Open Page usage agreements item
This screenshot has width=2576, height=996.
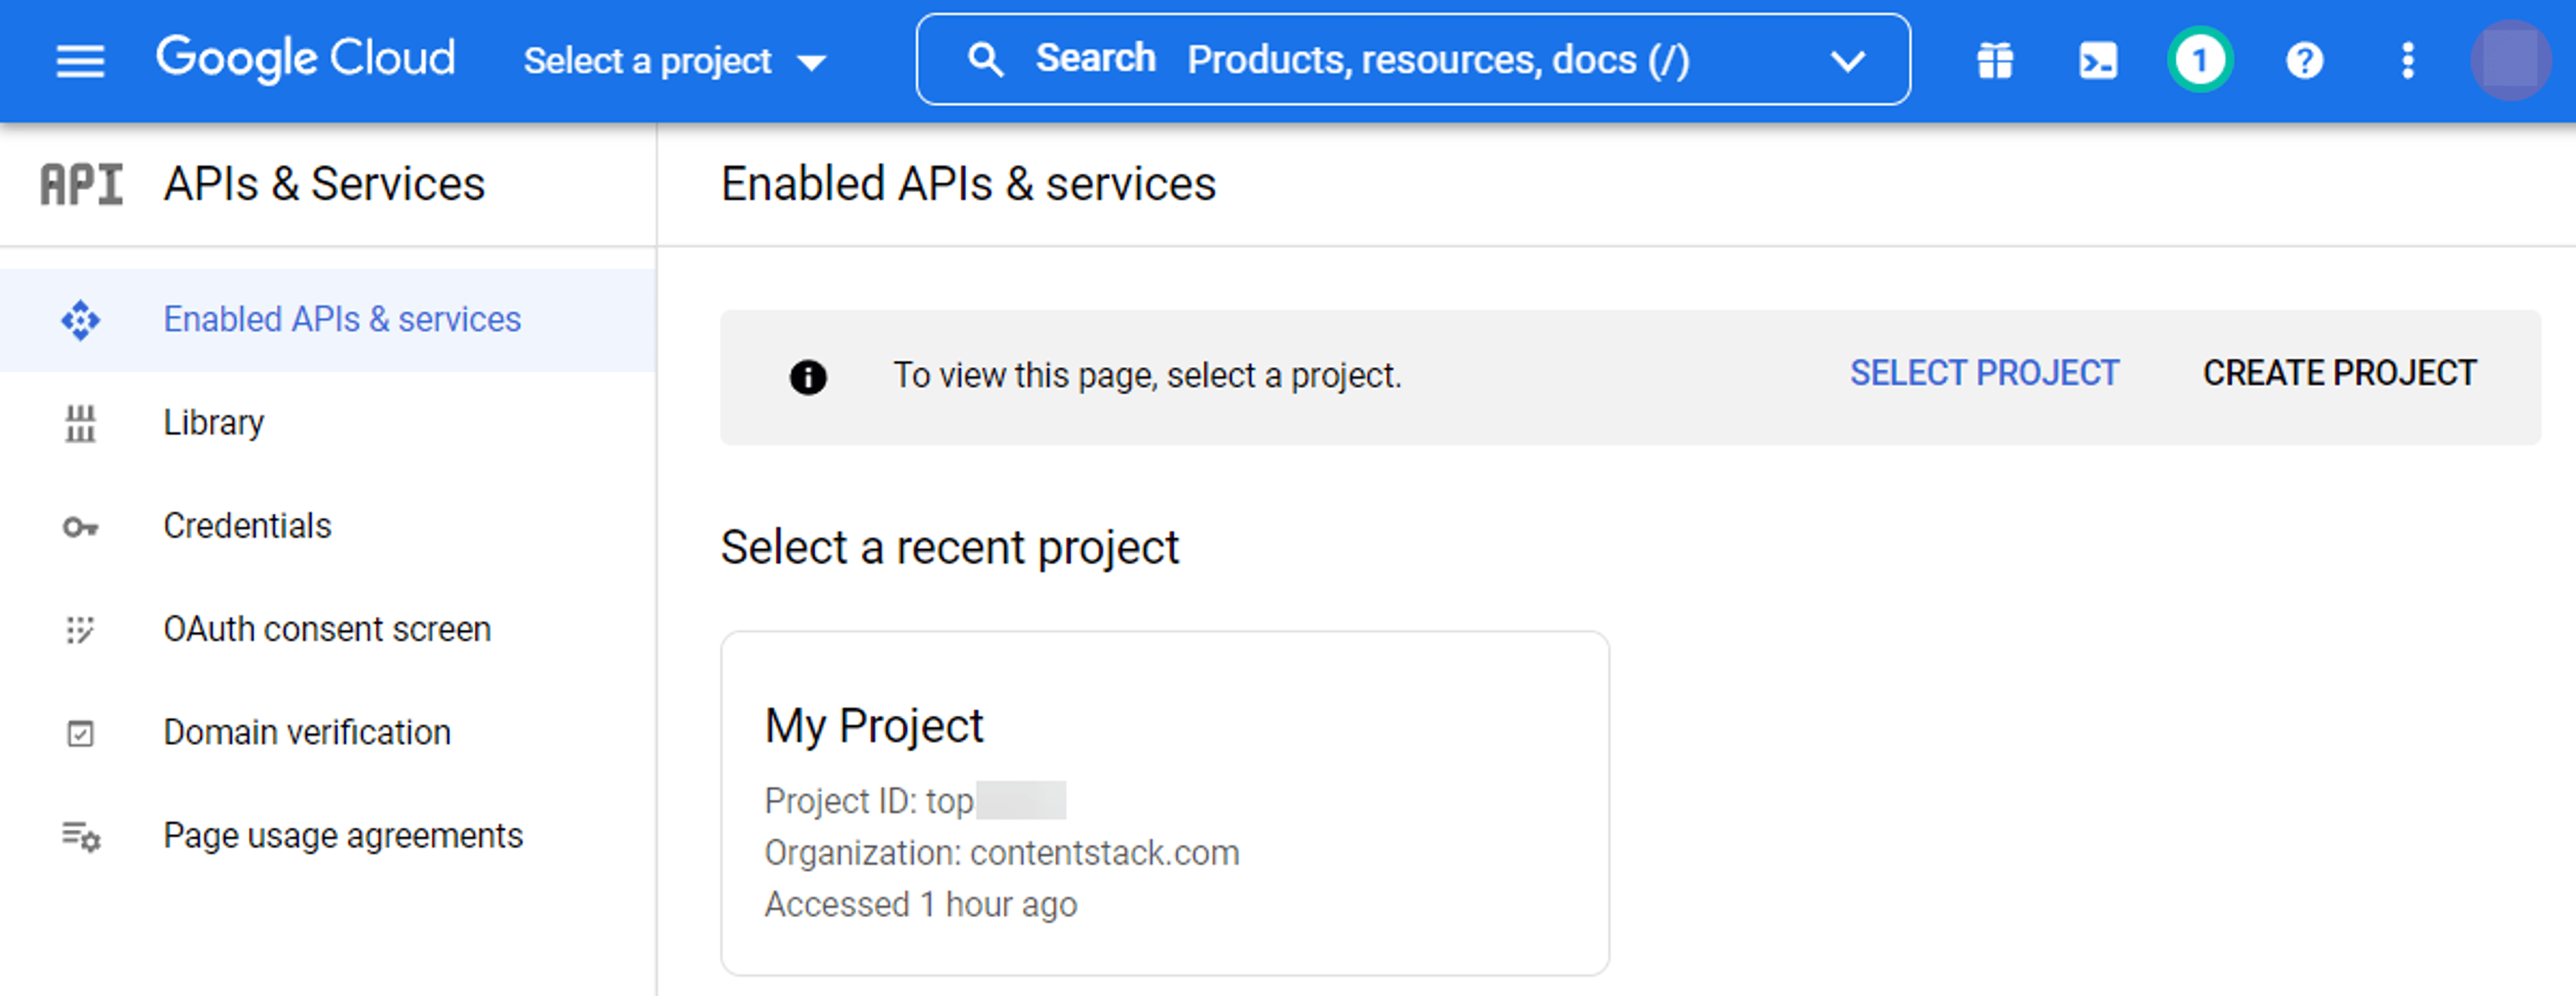coord(343,836)
